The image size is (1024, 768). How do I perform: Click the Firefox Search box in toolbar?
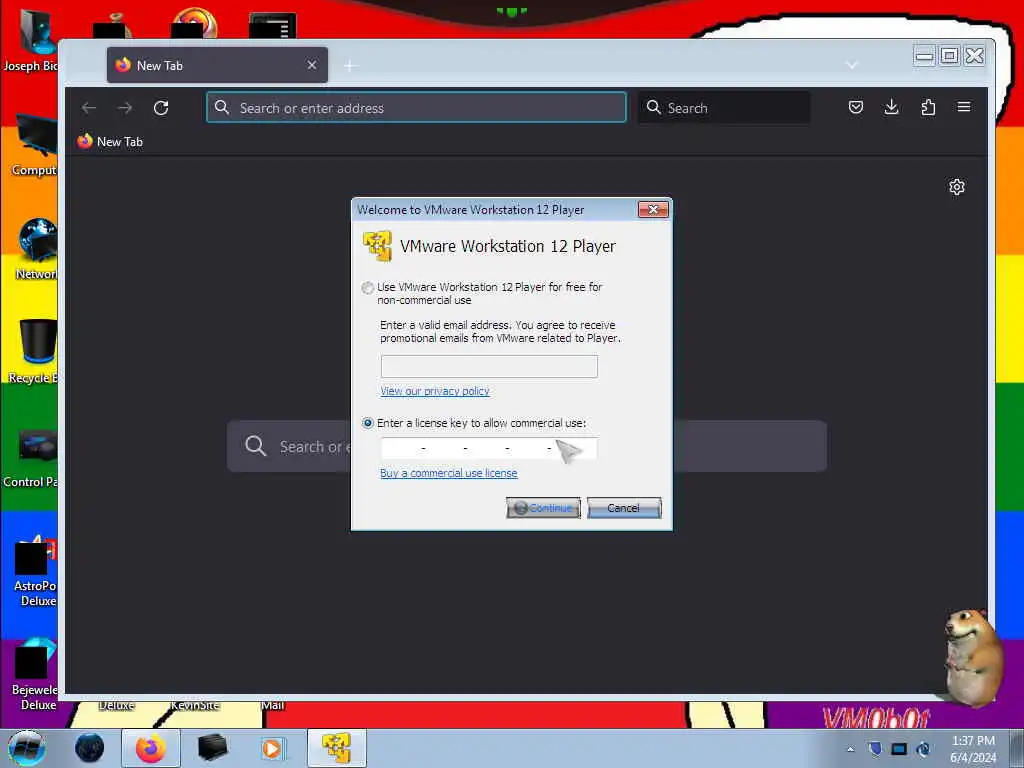tap(724, 108)
